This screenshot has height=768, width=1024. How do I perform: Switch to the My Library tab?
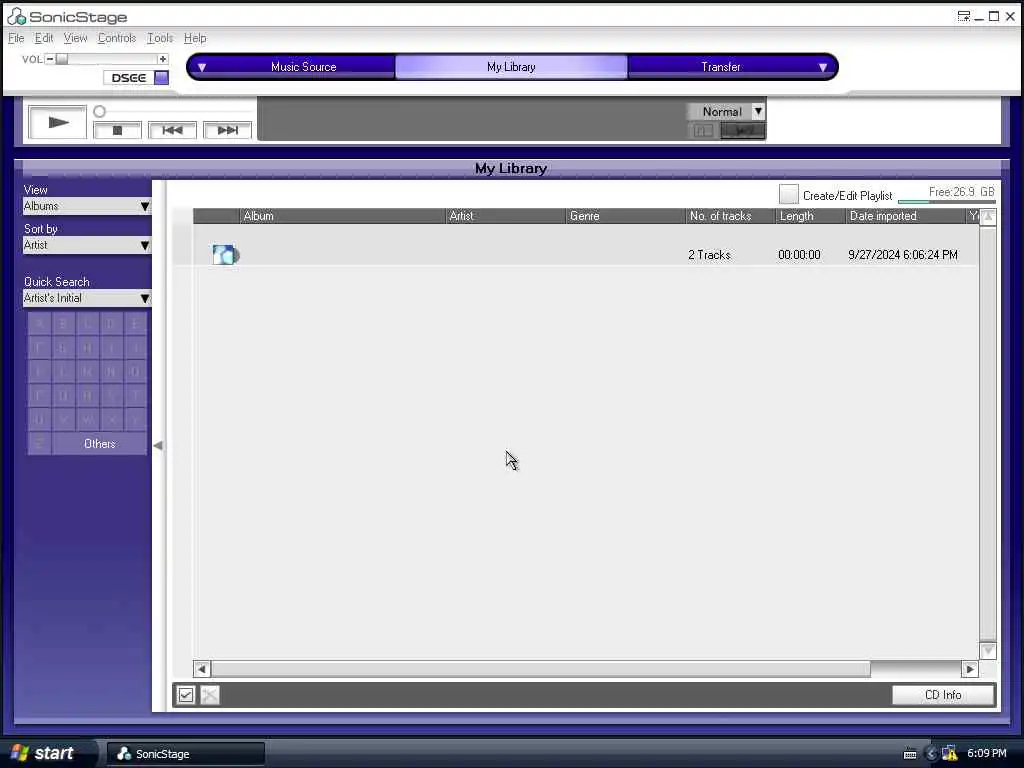(x=511, y=67)
